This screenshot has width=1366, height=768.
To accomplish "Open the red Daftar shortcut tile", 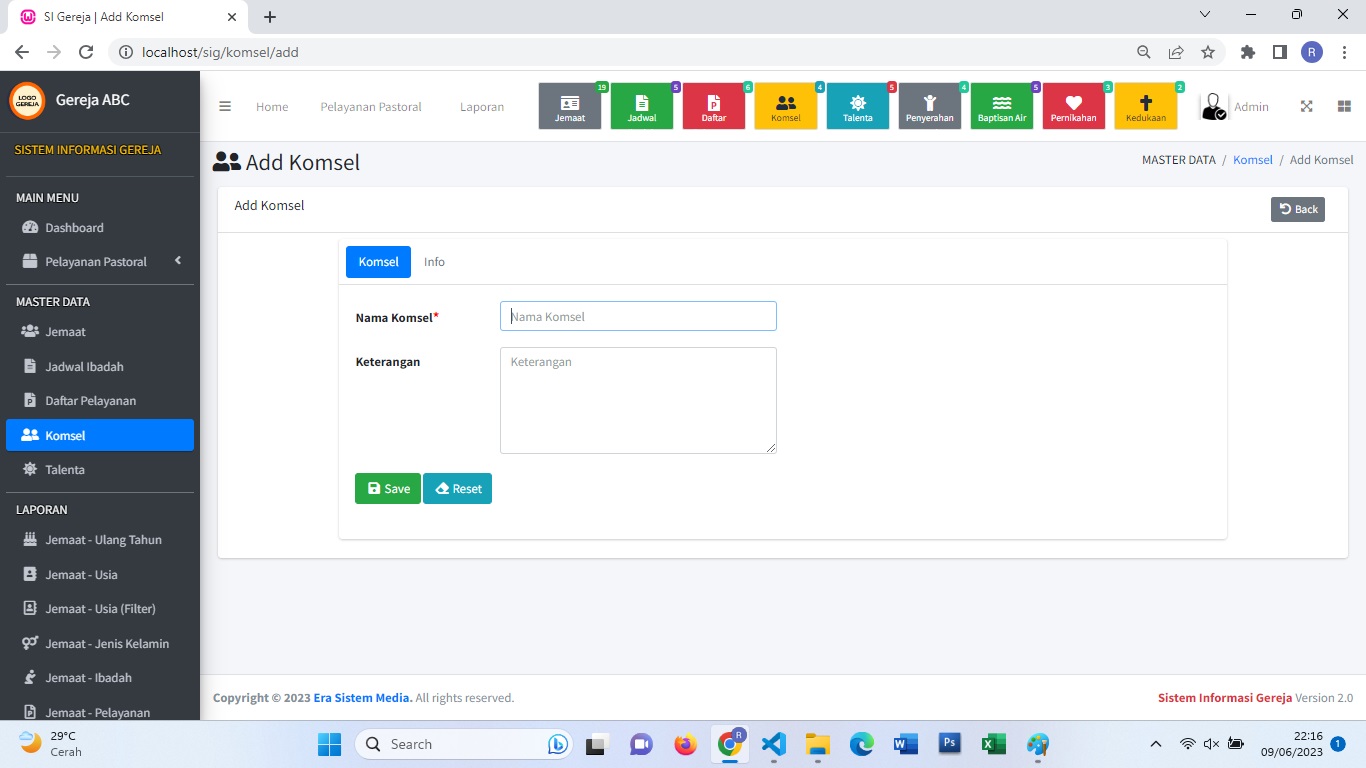I will [x=714, y=107].
